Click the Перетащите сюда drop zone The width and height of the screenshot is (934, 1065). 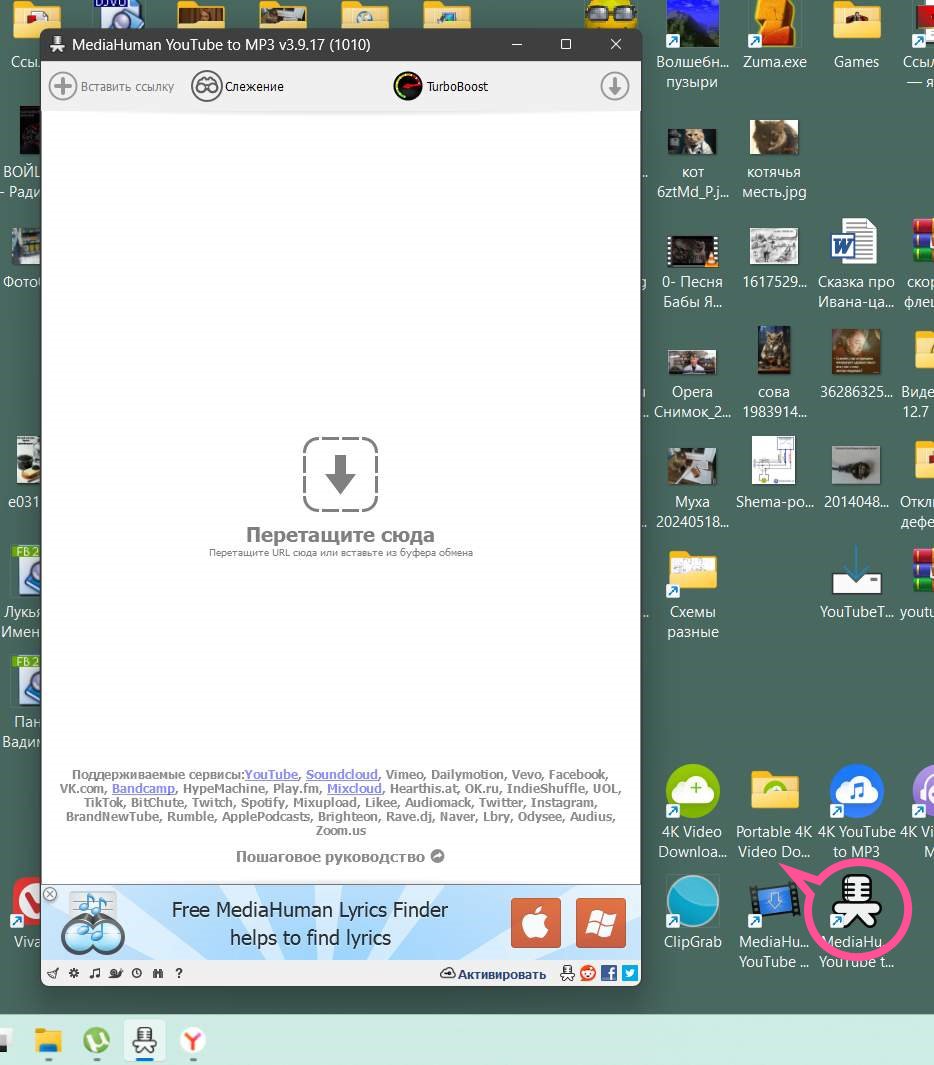340,475
